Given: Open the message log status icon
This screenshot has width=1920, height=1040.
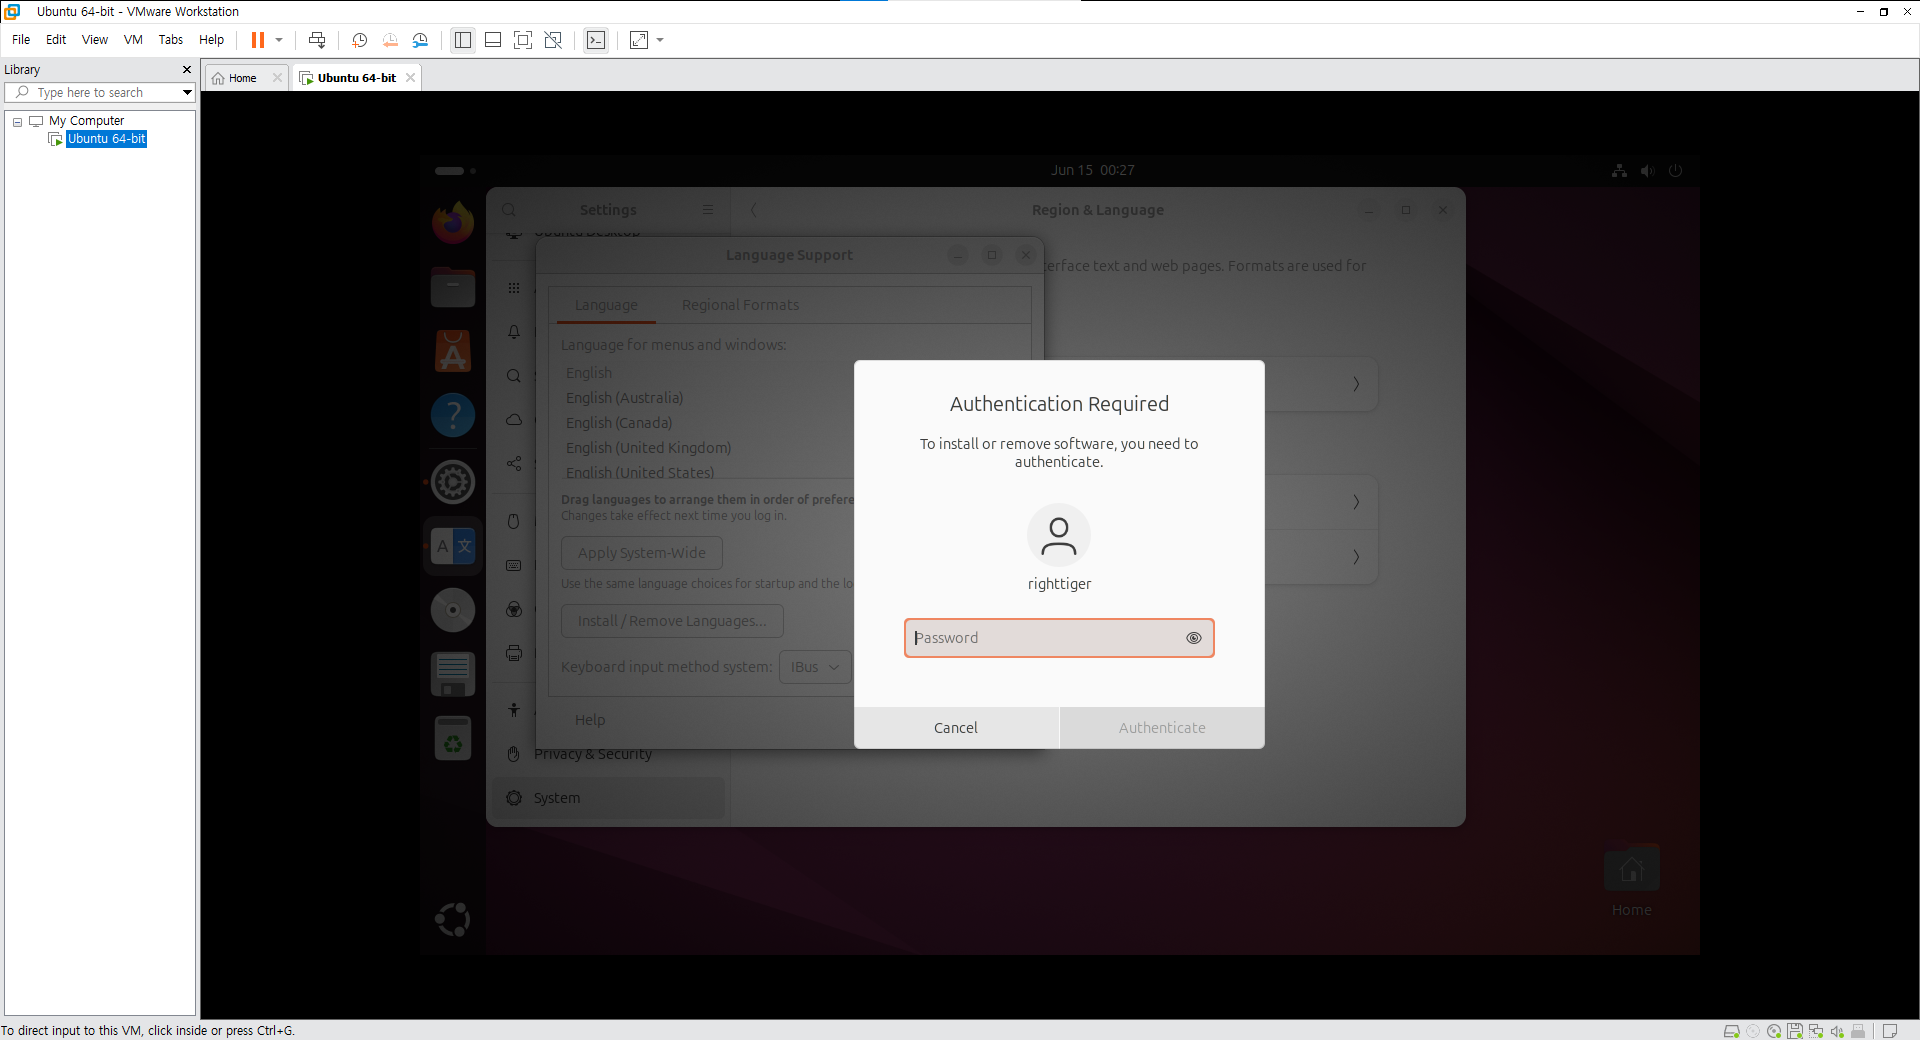Looking at the screenshot, I should (x=1890, y=1031).
